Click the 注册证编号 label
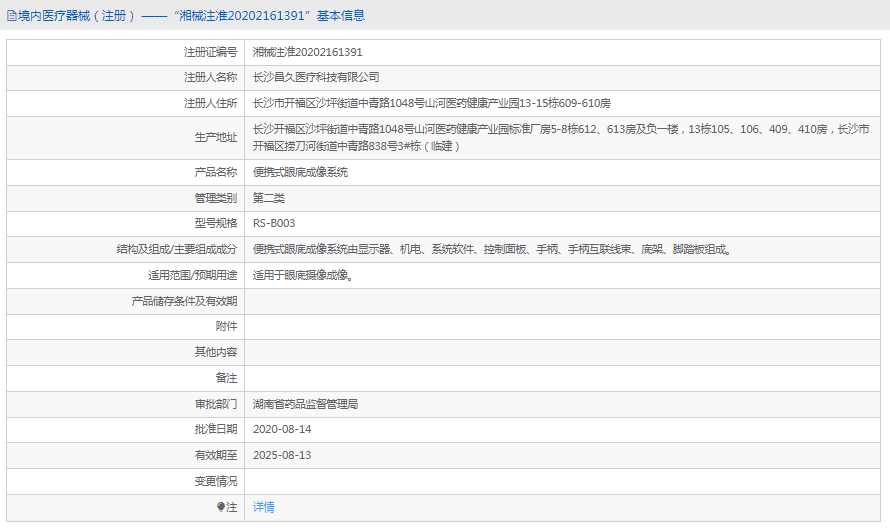Image resolution: width=890 pixels, height=531 pixels. 210,52
